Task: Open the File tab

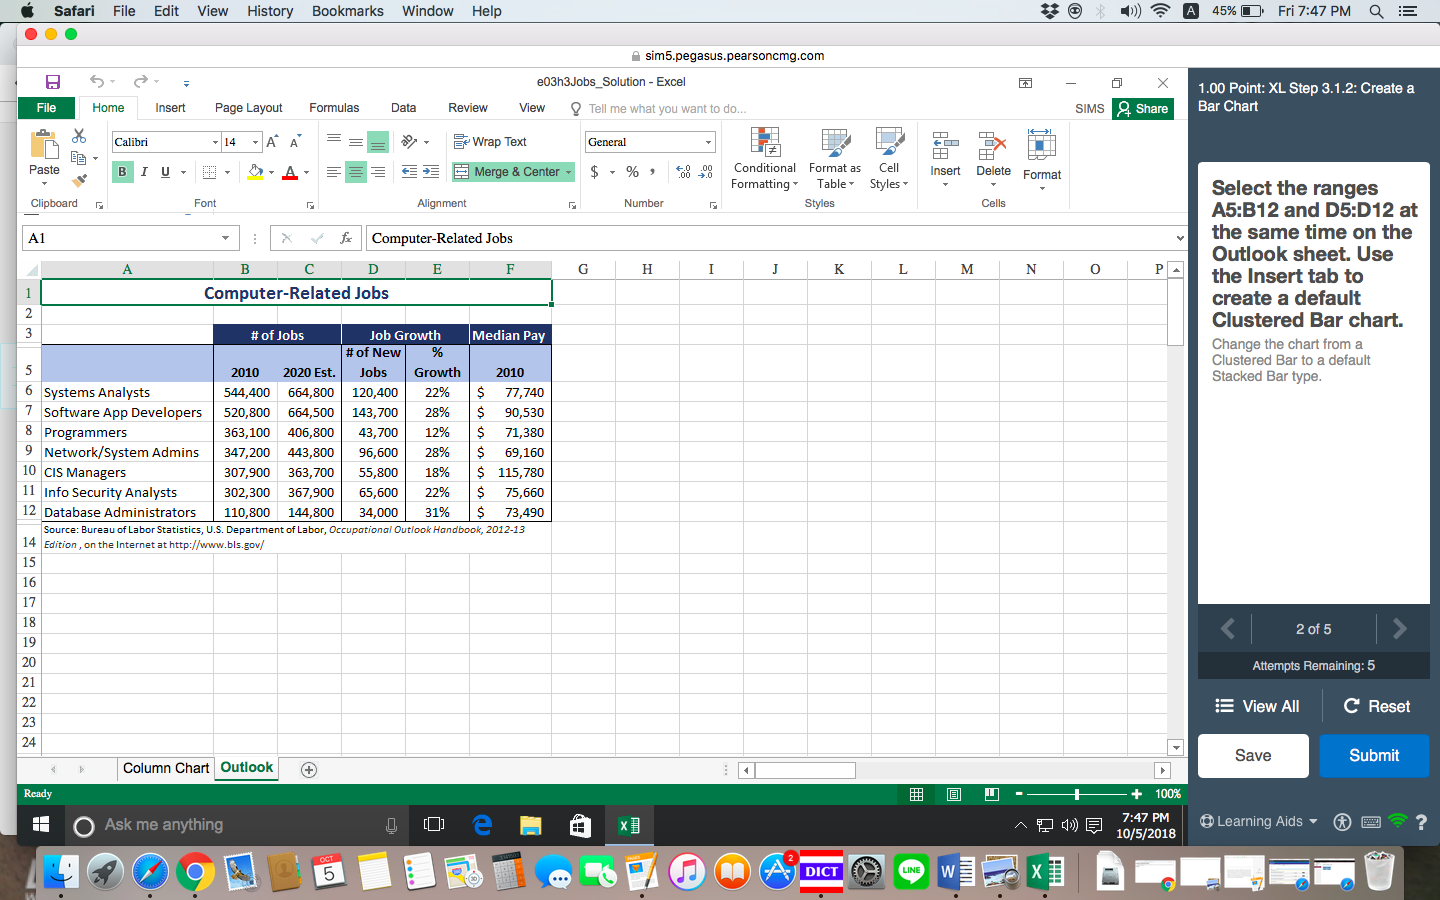Action: click(47, 108)
